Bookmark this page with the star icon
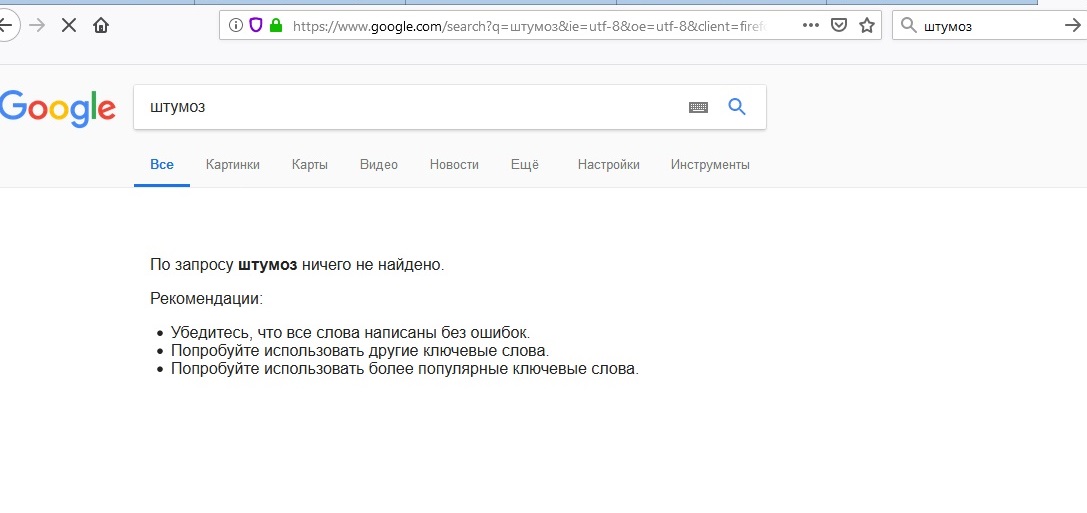 867,26
